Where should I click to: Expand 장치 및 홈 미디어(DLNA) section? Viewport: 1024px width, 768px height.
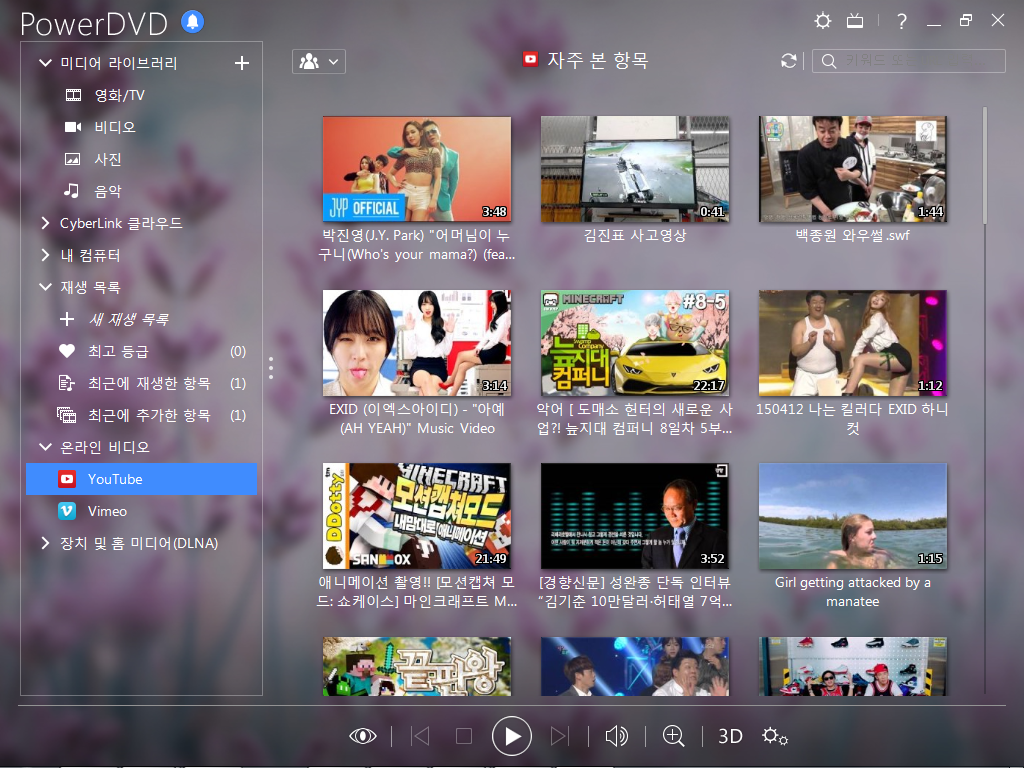[45, 543]
